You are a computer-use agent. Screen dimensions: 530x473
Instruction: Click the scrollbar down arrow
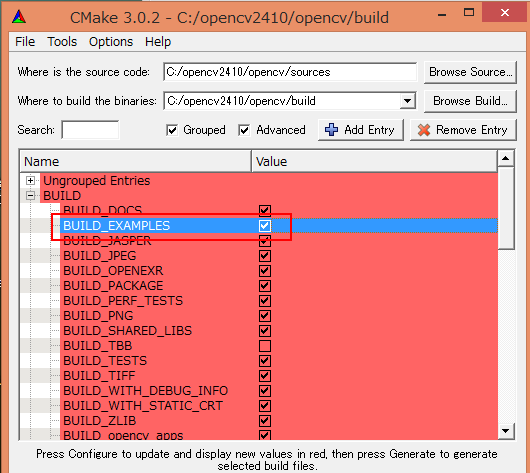tap(506, 431)
